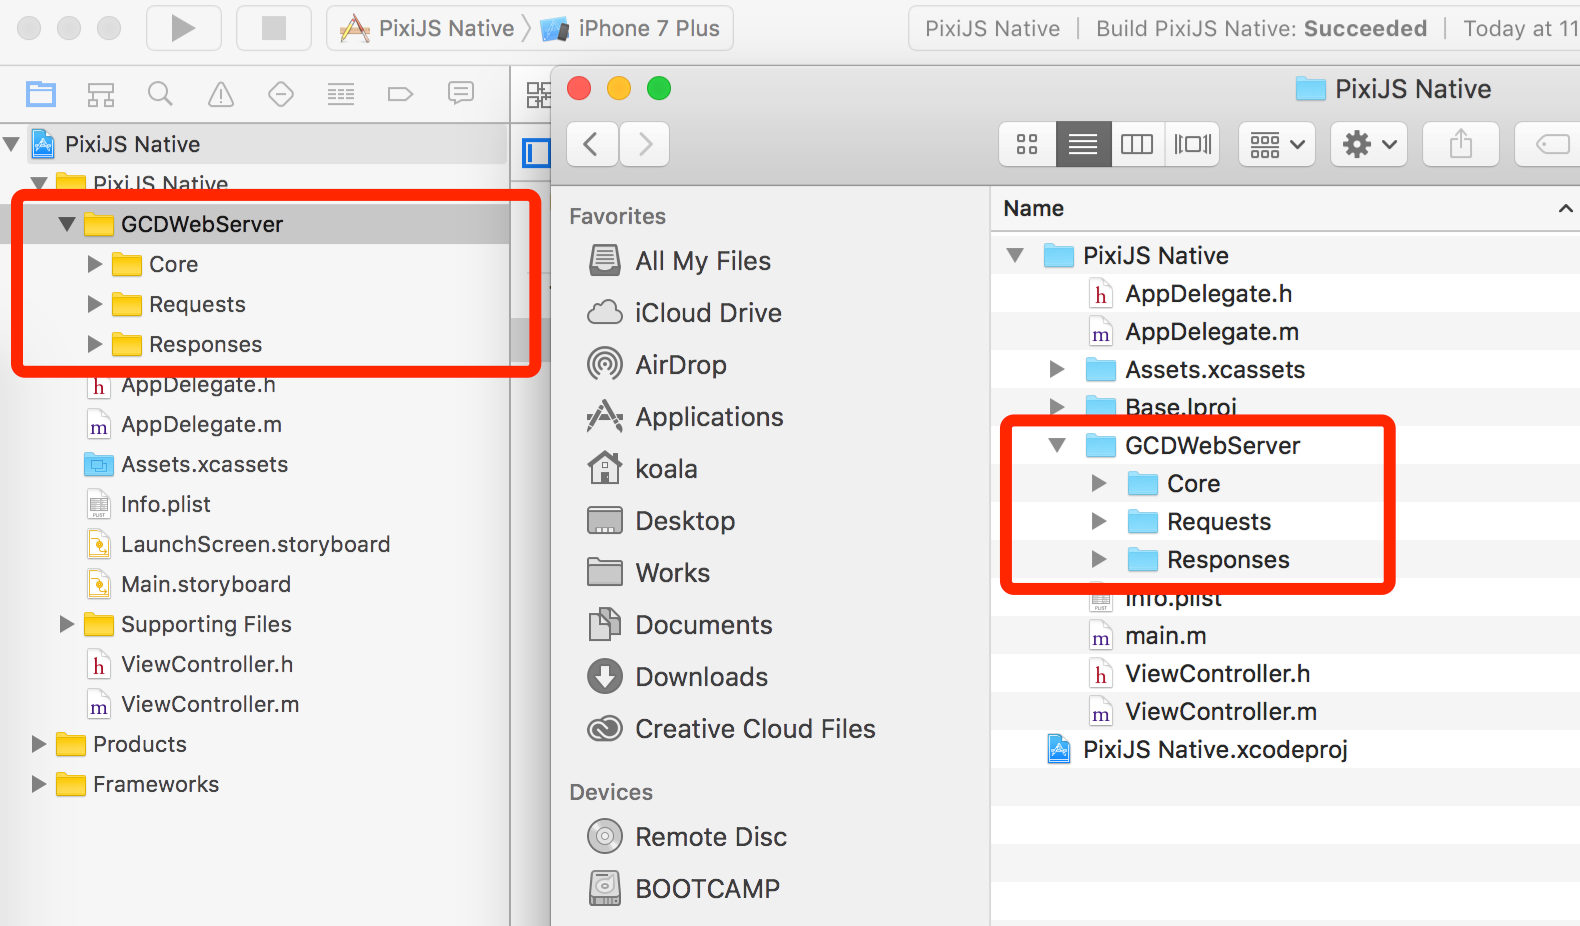Expand the Frameworks group in Xcode
Screen dimensions: 1580x926
pos(39,784)
